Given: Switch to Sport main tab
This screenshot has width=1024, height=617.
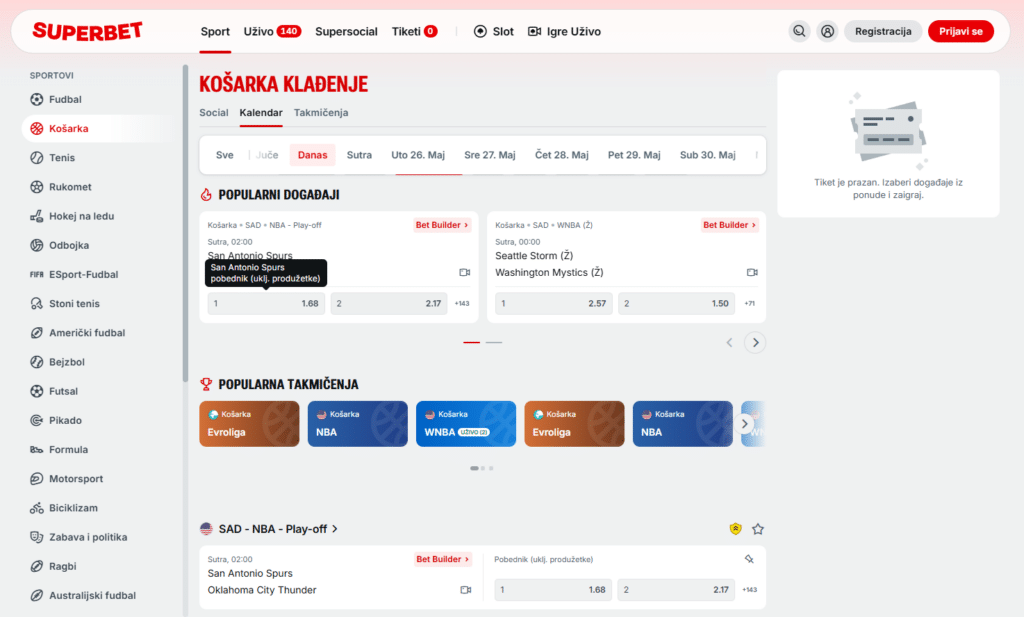Looking at the screenshot, I should pyautogui.click(x=215, y=31).
